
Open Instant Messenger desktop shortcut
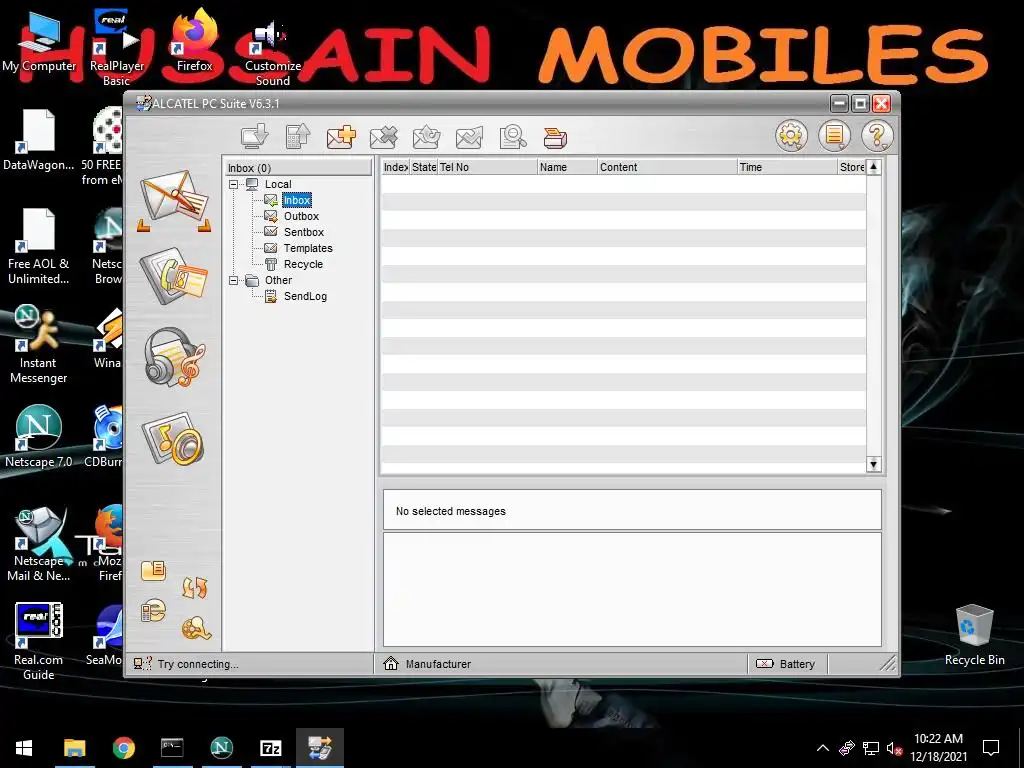point(38,345)
